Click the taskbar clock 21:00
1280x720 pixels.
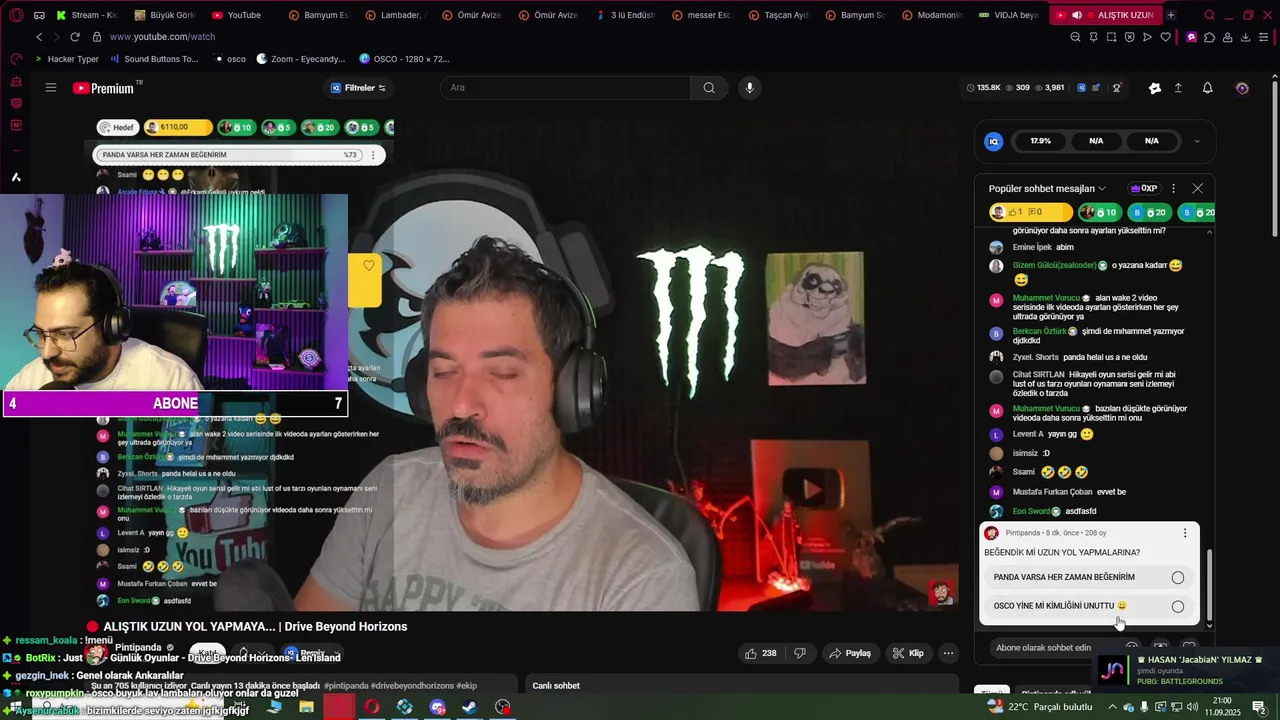pyautogui.click(x=1223, y=701)
